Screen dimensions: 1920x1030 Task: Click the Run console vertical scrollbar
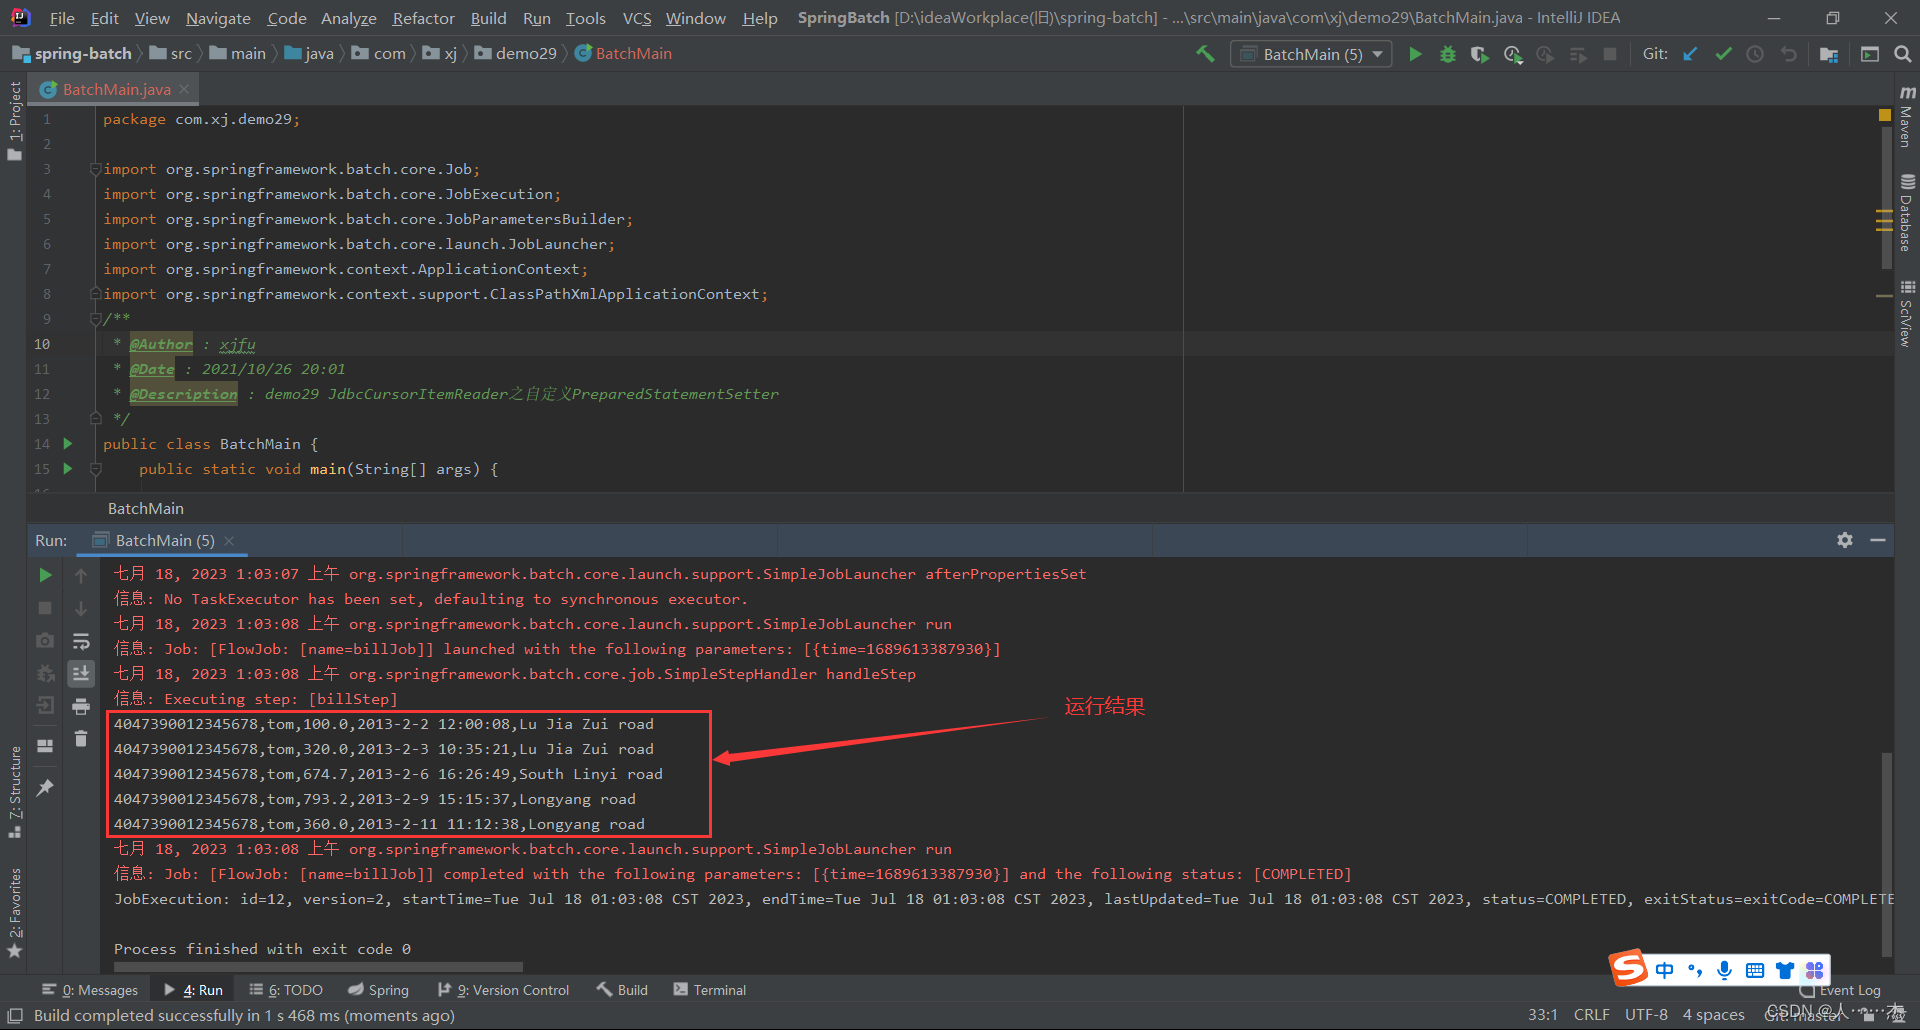(x=1886, y=853)
